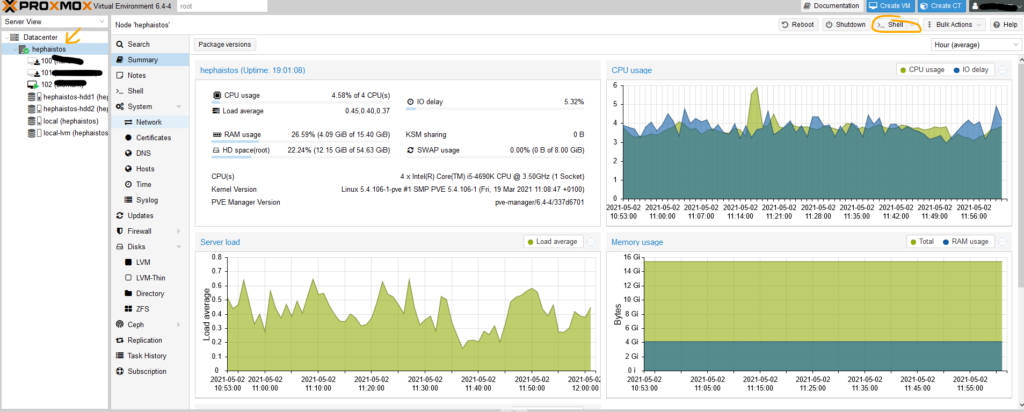
Task: Click the CPU usage progress bar
Action: tap(301, 103)
